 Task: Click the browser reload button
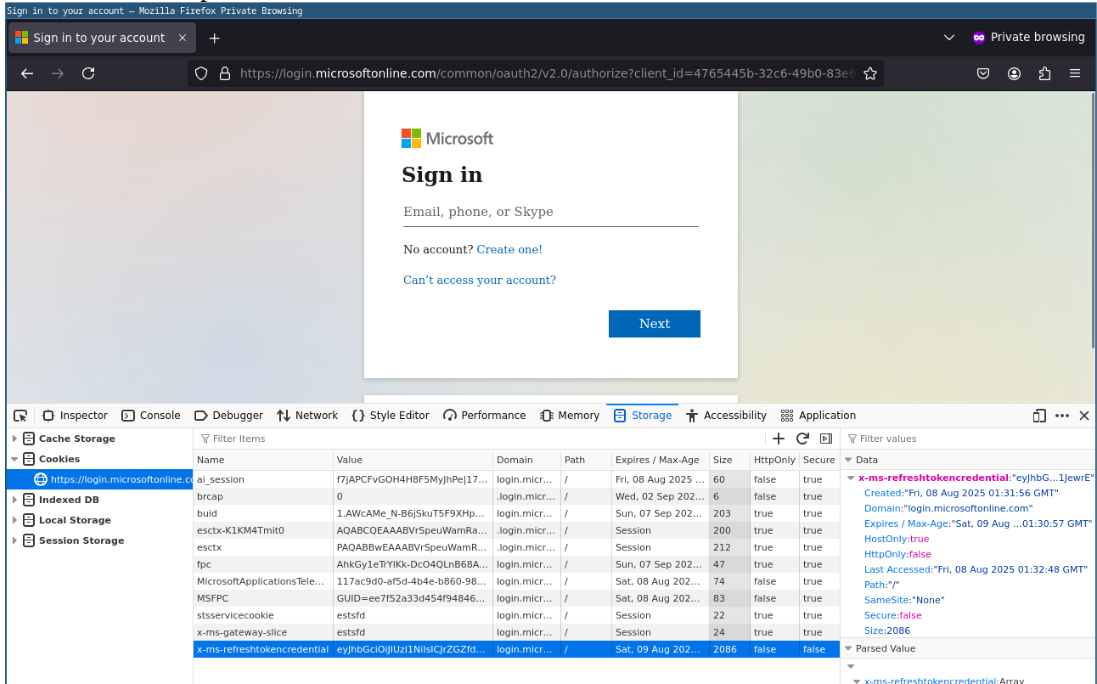88,73
